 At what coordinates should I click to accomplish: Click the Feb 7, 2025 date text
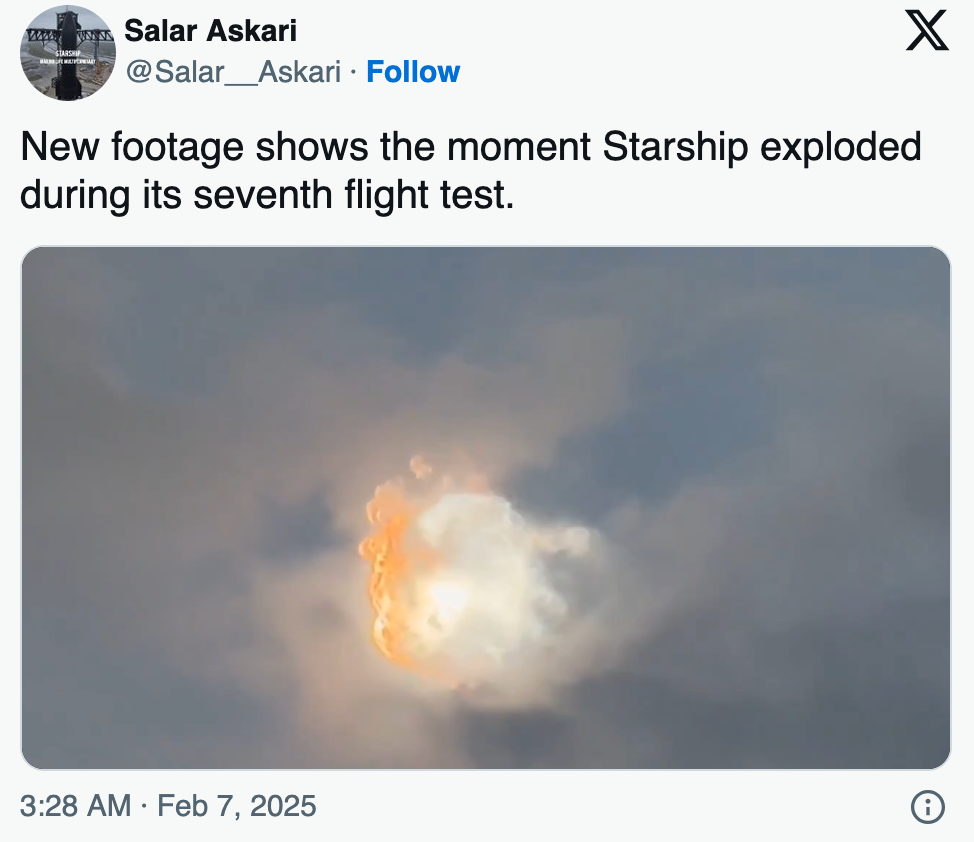tap(237, 806)
